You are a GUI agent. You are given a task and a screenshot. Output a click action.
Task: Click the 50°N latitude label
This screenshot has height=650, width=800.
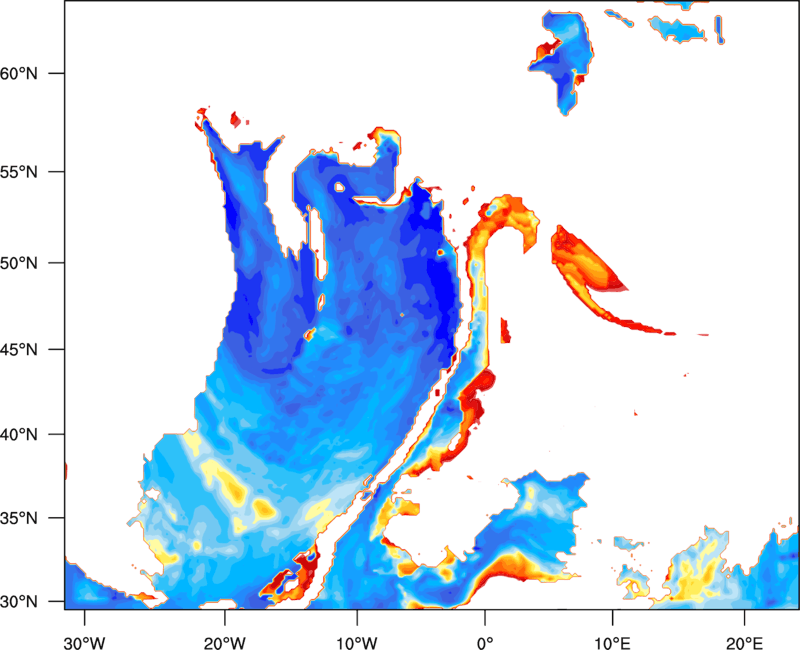19,263
